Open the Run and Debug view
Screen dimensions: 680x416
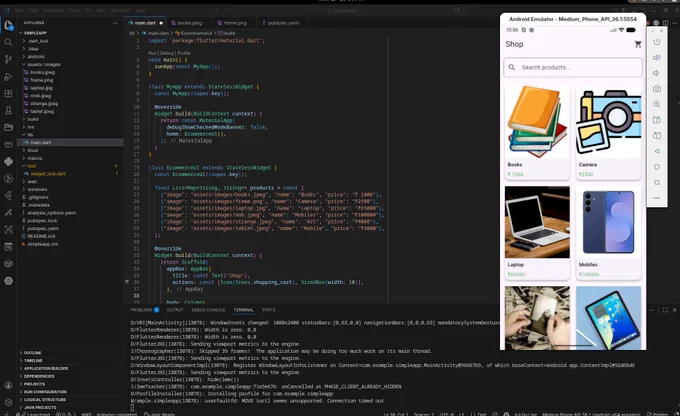pyautogui.click(x=8, y=77)
